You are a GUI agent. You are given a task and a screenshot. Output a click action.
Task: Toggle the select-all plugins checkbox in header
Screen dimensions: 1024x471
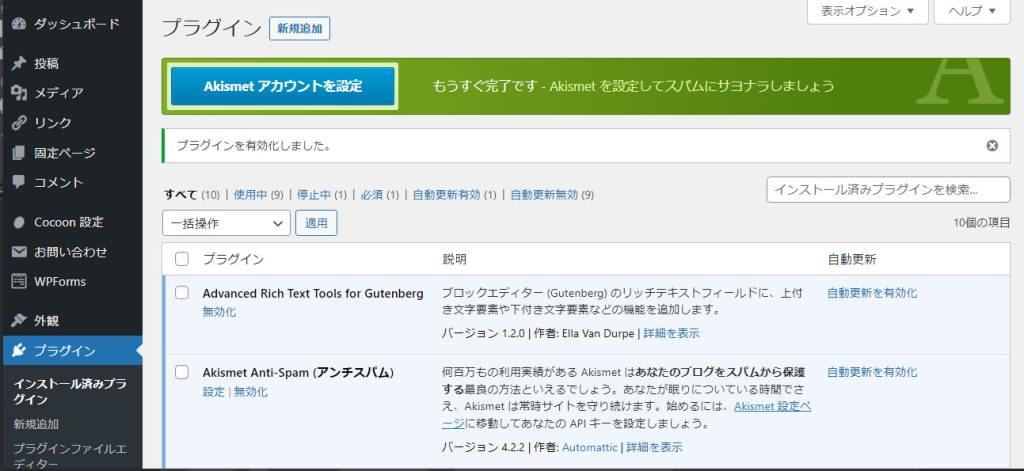click(182, 259)
